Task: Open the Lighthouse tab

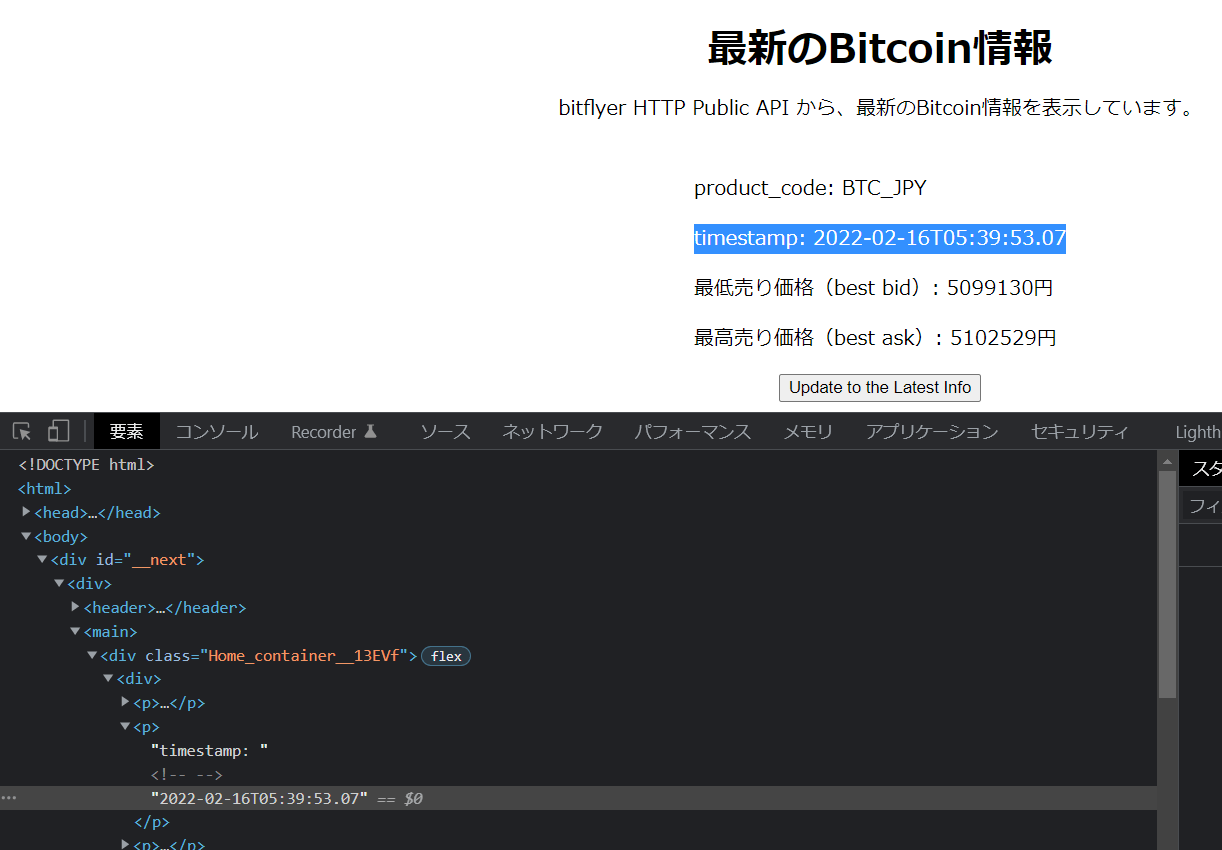Action: [1198, 432]
